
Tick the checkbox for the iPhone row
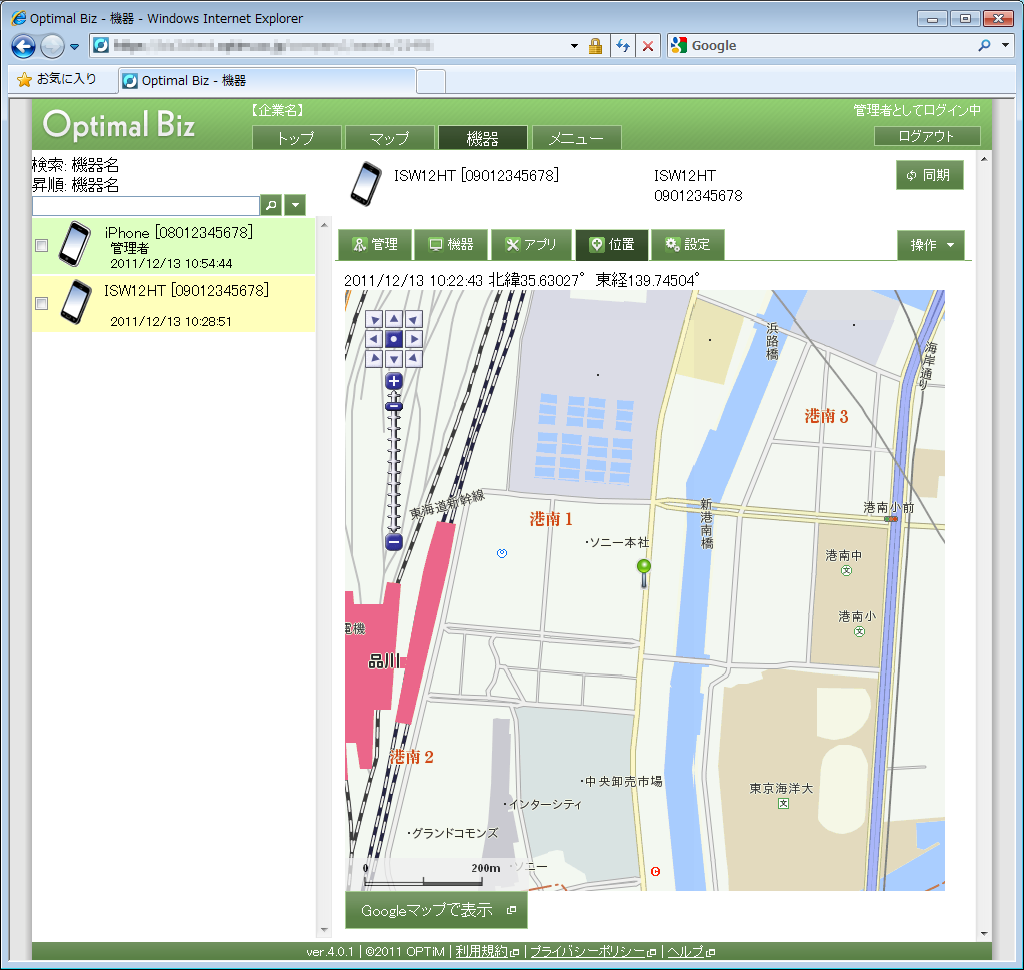tap(42, 246)
